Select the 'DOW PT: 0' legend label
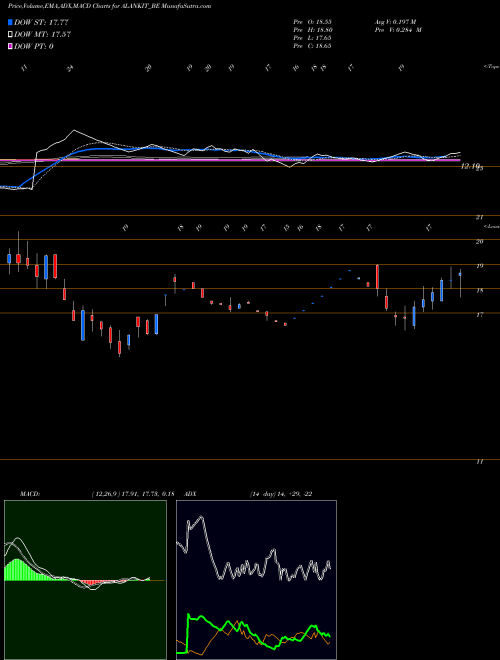500x660 pixels. (x=34, y=46)
